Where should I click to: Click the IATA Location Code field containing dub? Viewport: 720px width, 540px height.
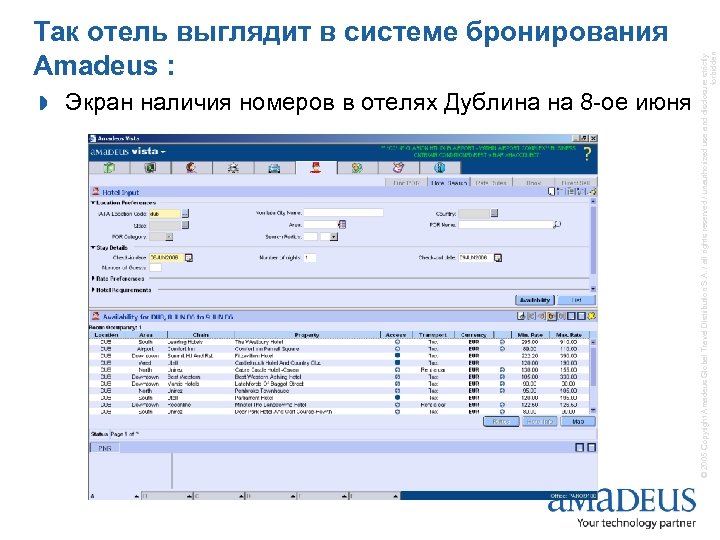(164, 214)
